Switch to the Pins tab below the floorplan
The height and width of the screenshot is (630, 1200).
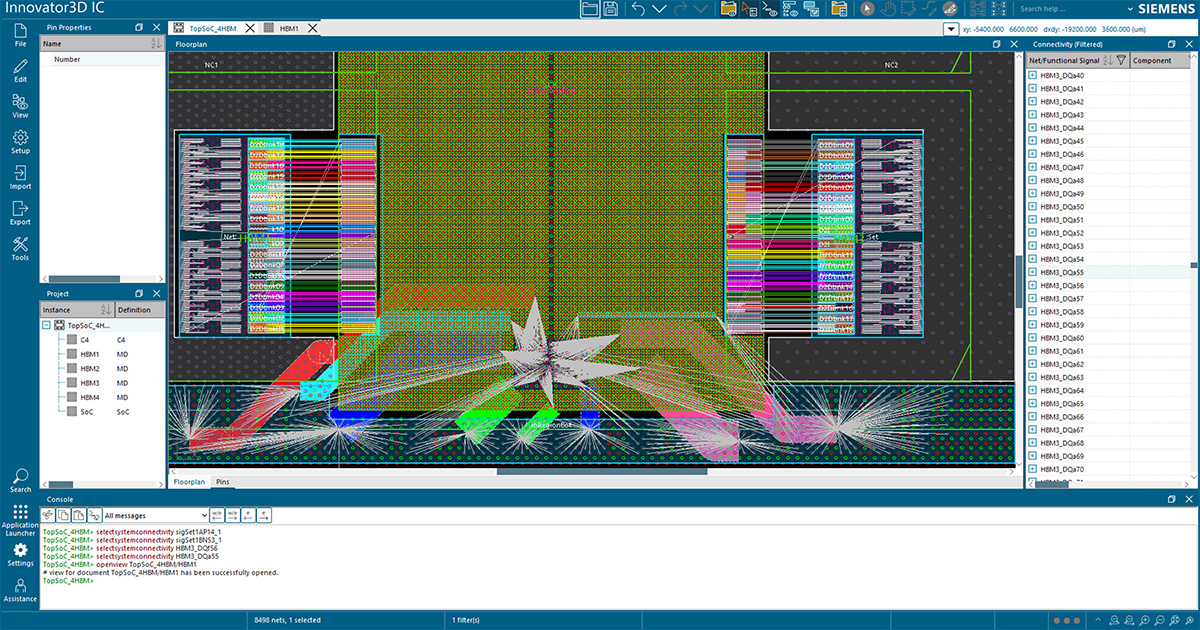coord(223,482)
